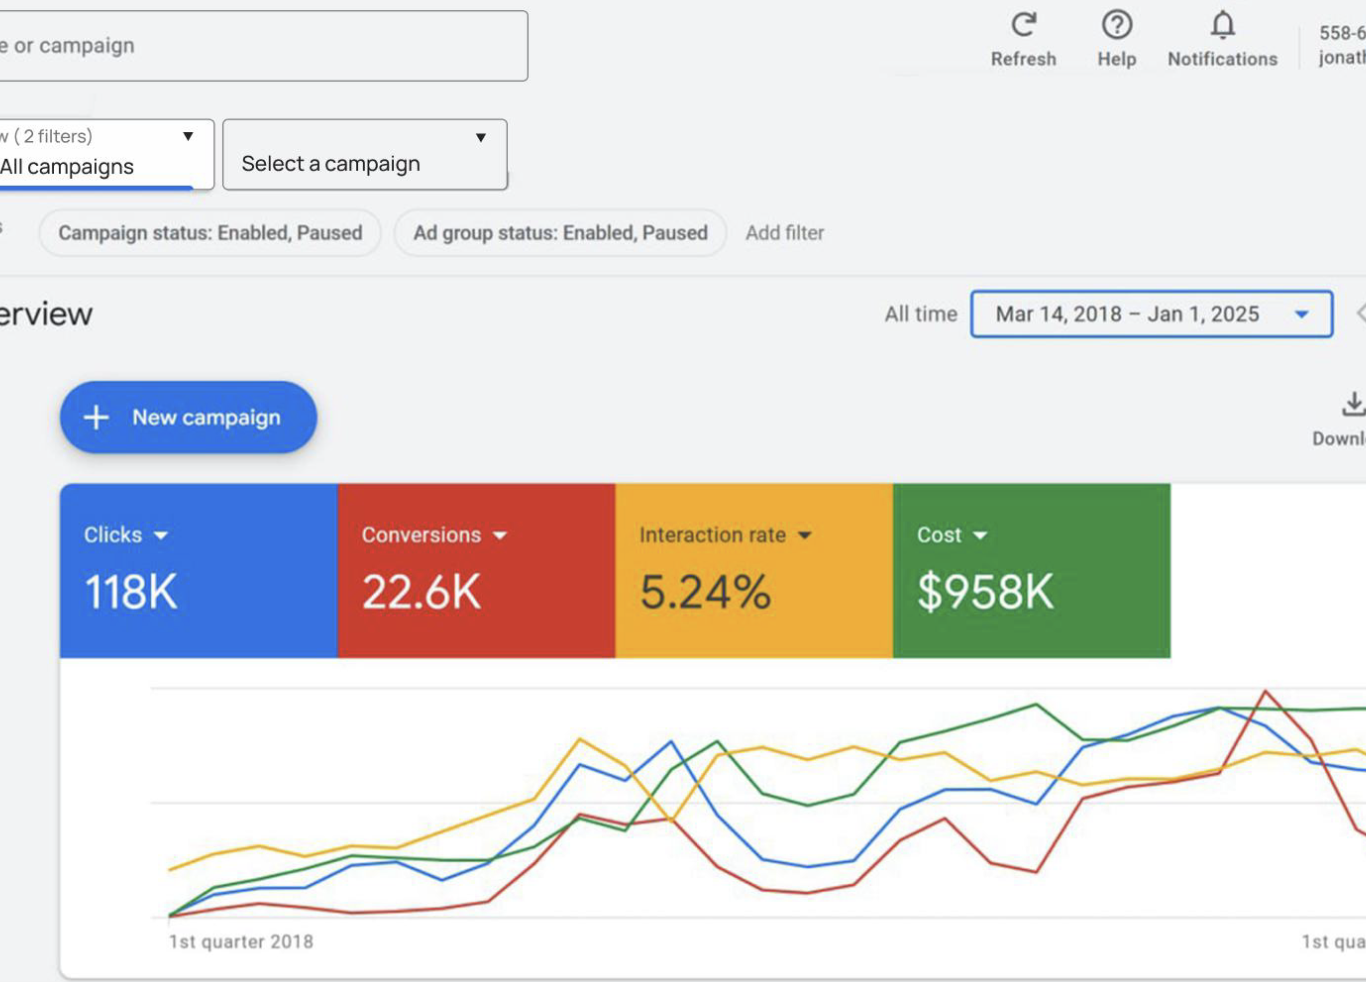Select the green Cost $958K card
This screenshot has height=982, width=1366.
point(1031,571)
